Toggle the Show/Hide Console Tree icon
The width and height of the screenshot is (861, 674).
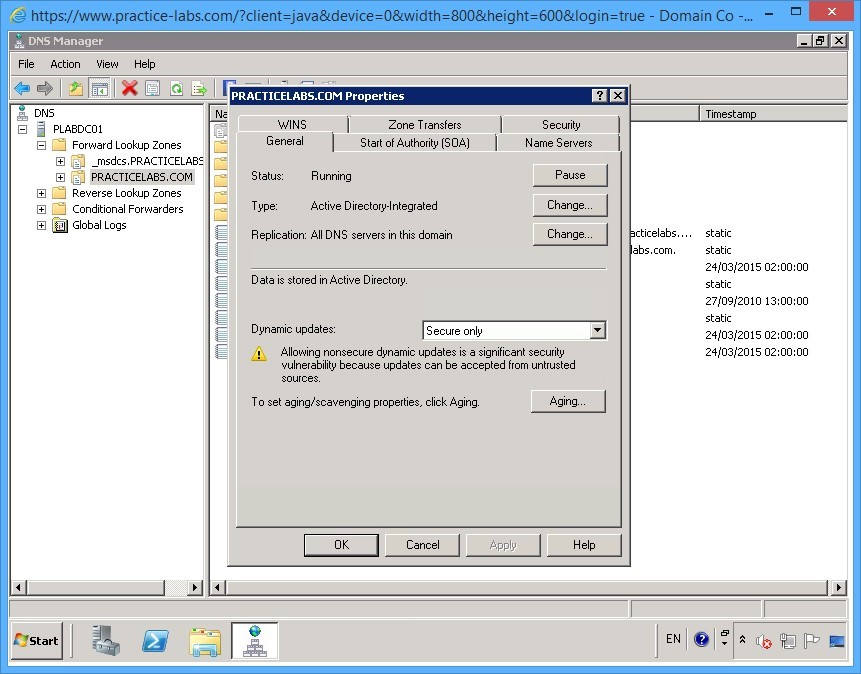[101, 88]
